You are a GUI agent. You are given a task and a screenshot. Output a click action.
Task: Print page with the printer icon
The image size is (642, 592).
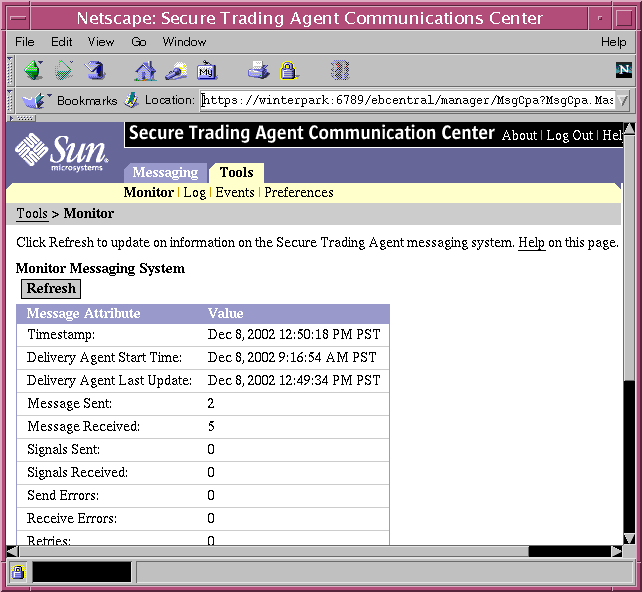[x=258, y=70]
